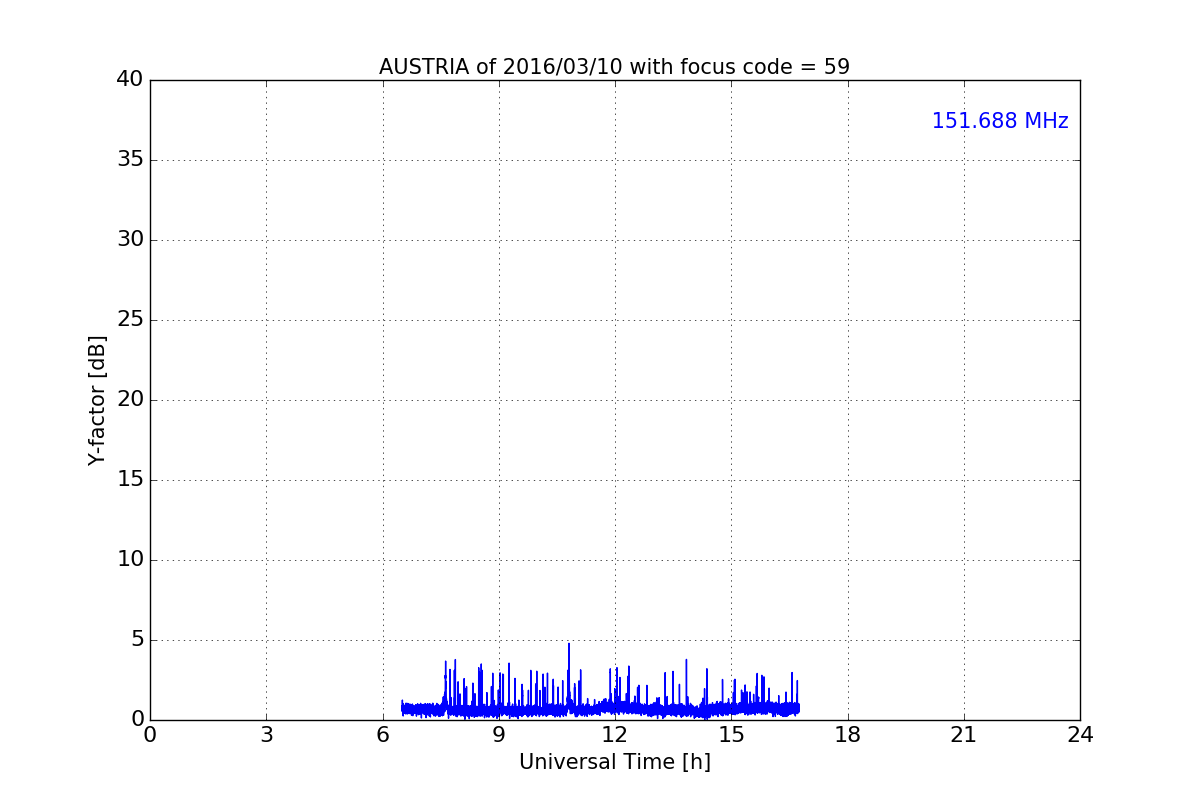Click x-axis tick label '6'
This screenshot has width=1200, height=800.
click(x=383, y=735)
